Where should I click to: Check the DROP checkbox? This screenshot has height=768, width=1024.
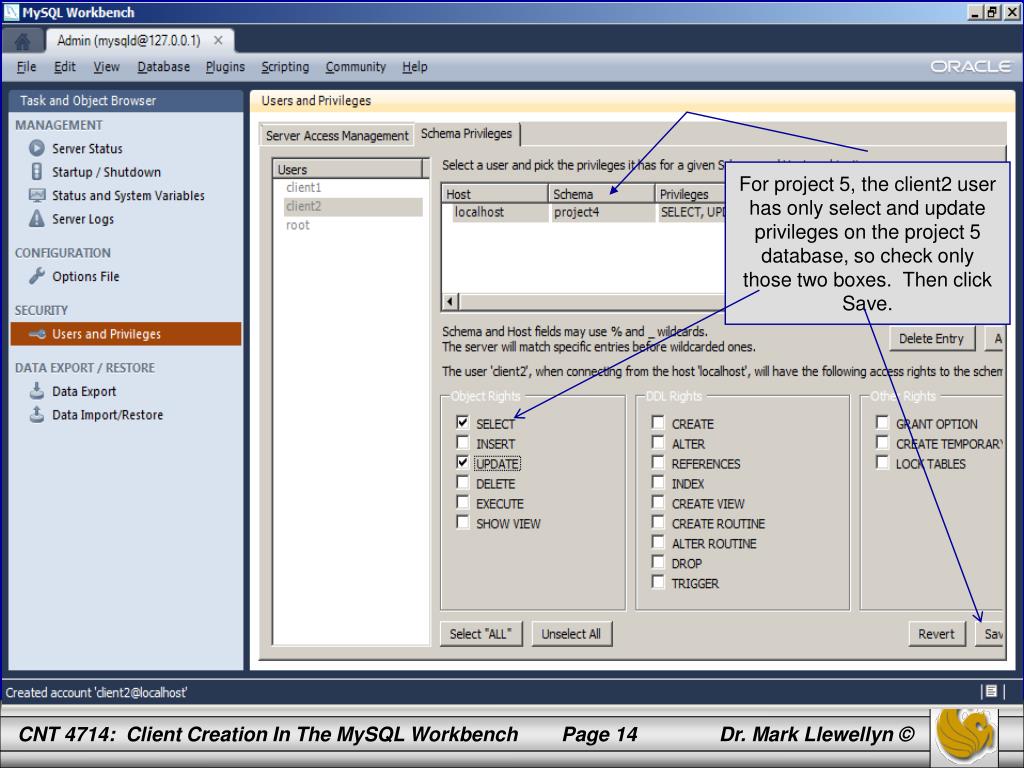(x=658, y=562)
